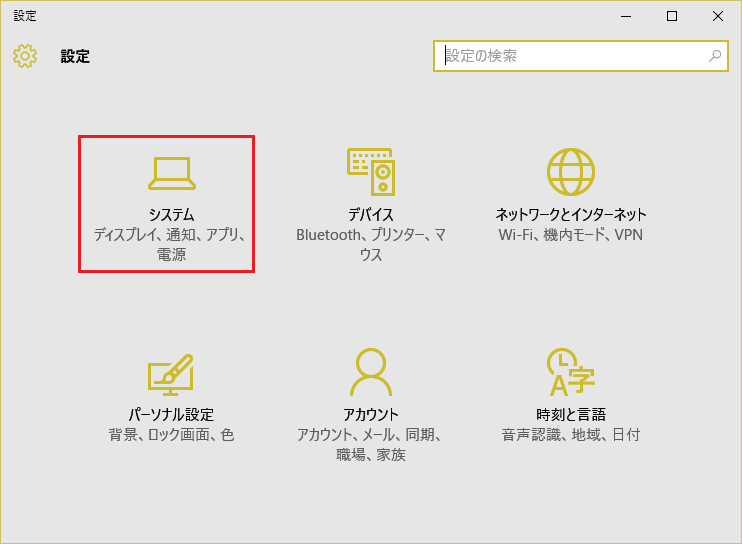Minimize the 設定 window
Image resolution: width=742 pixels, height=544 pixels.
(626, 15)
